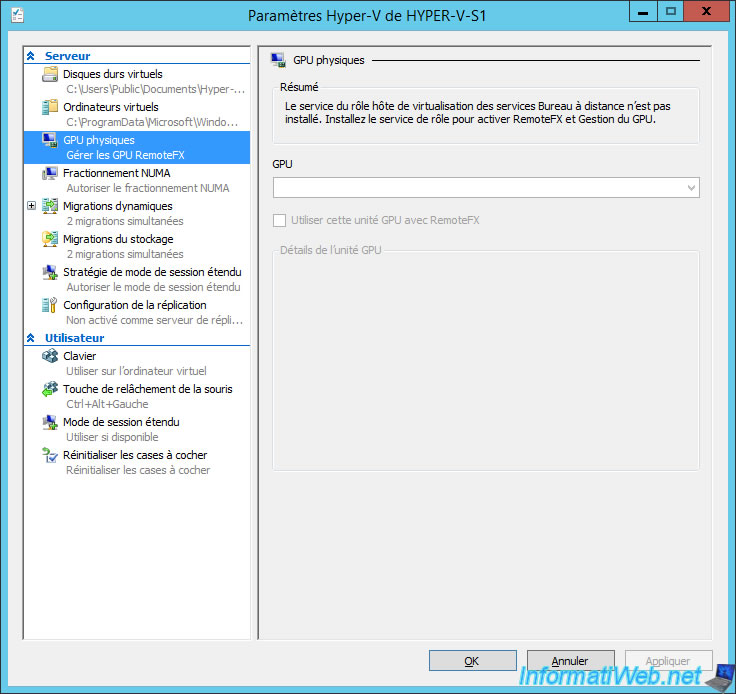Screen dimensions: 736x694
Task: Click the Réinitialiser les cases à cocher icon
Action: click(x=50, y=455)
